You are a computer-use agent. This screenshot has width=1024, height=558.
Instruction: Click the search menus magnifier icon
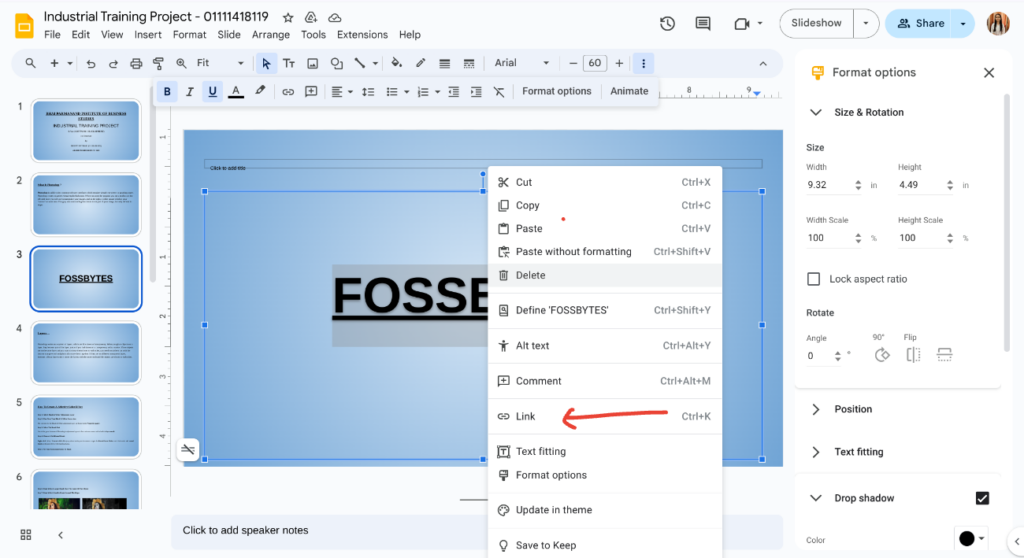[31, 63]
